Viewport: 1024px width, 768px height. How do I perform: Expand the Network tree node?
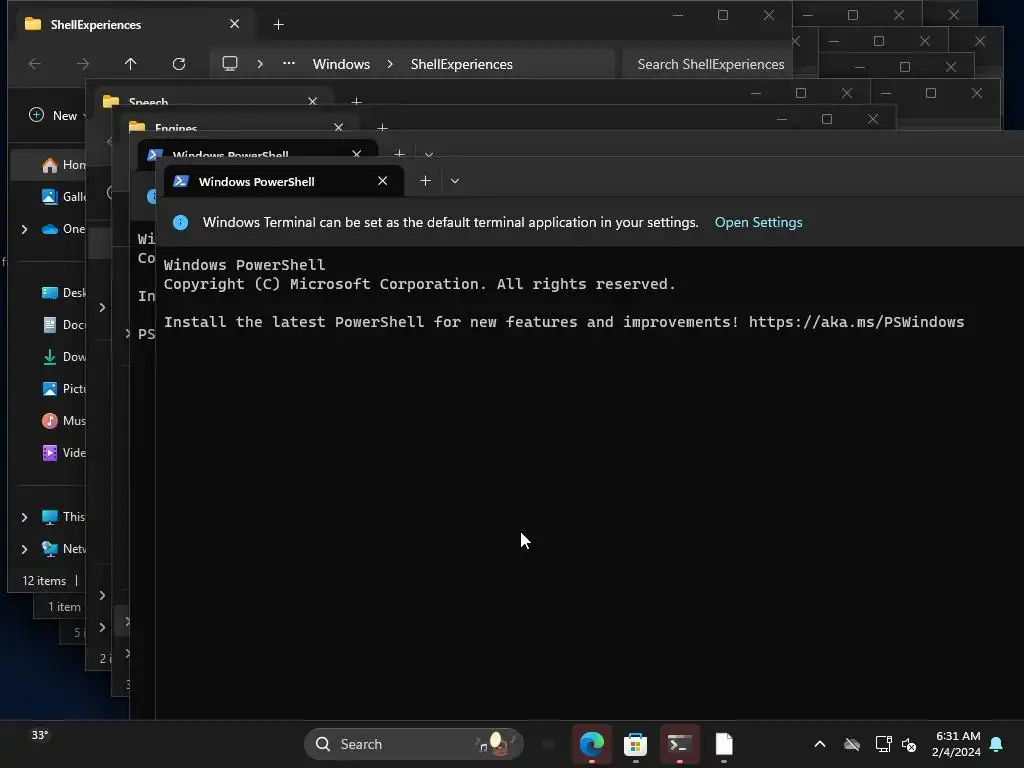24,549
